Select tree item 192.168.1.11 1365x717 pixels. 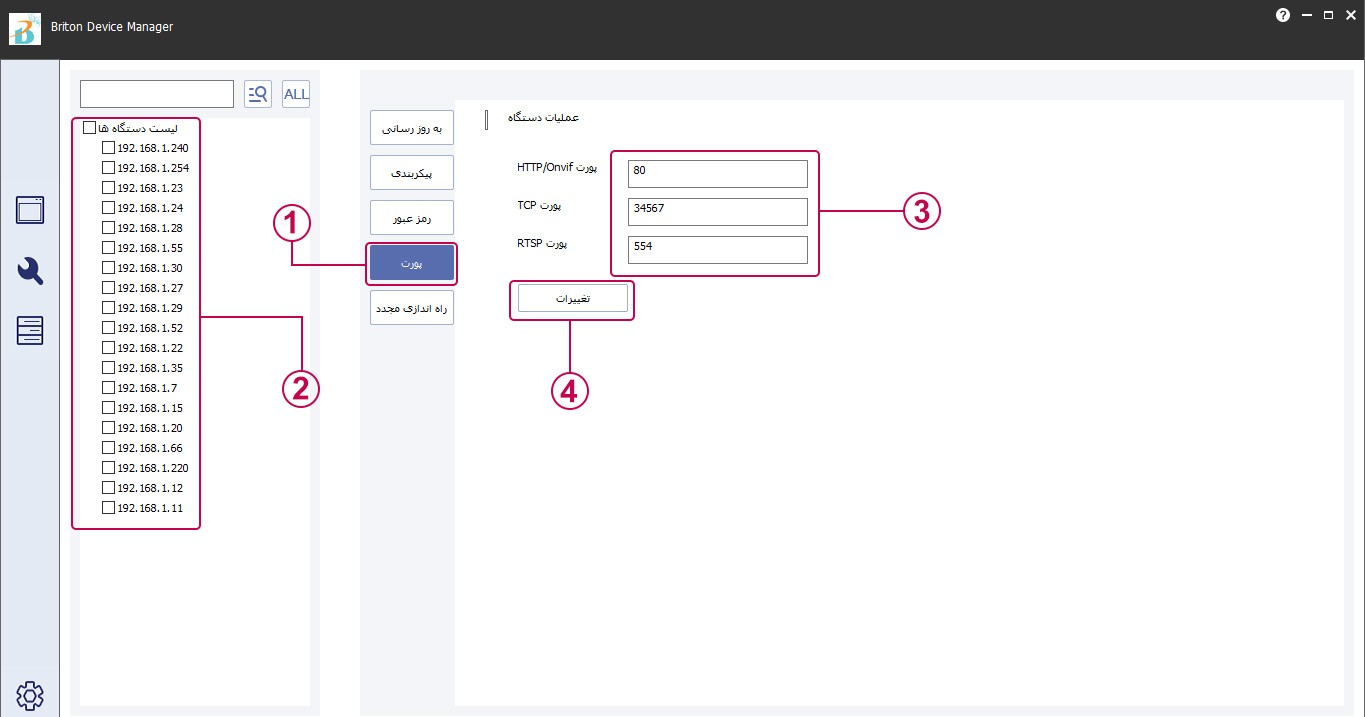[150, 508]
